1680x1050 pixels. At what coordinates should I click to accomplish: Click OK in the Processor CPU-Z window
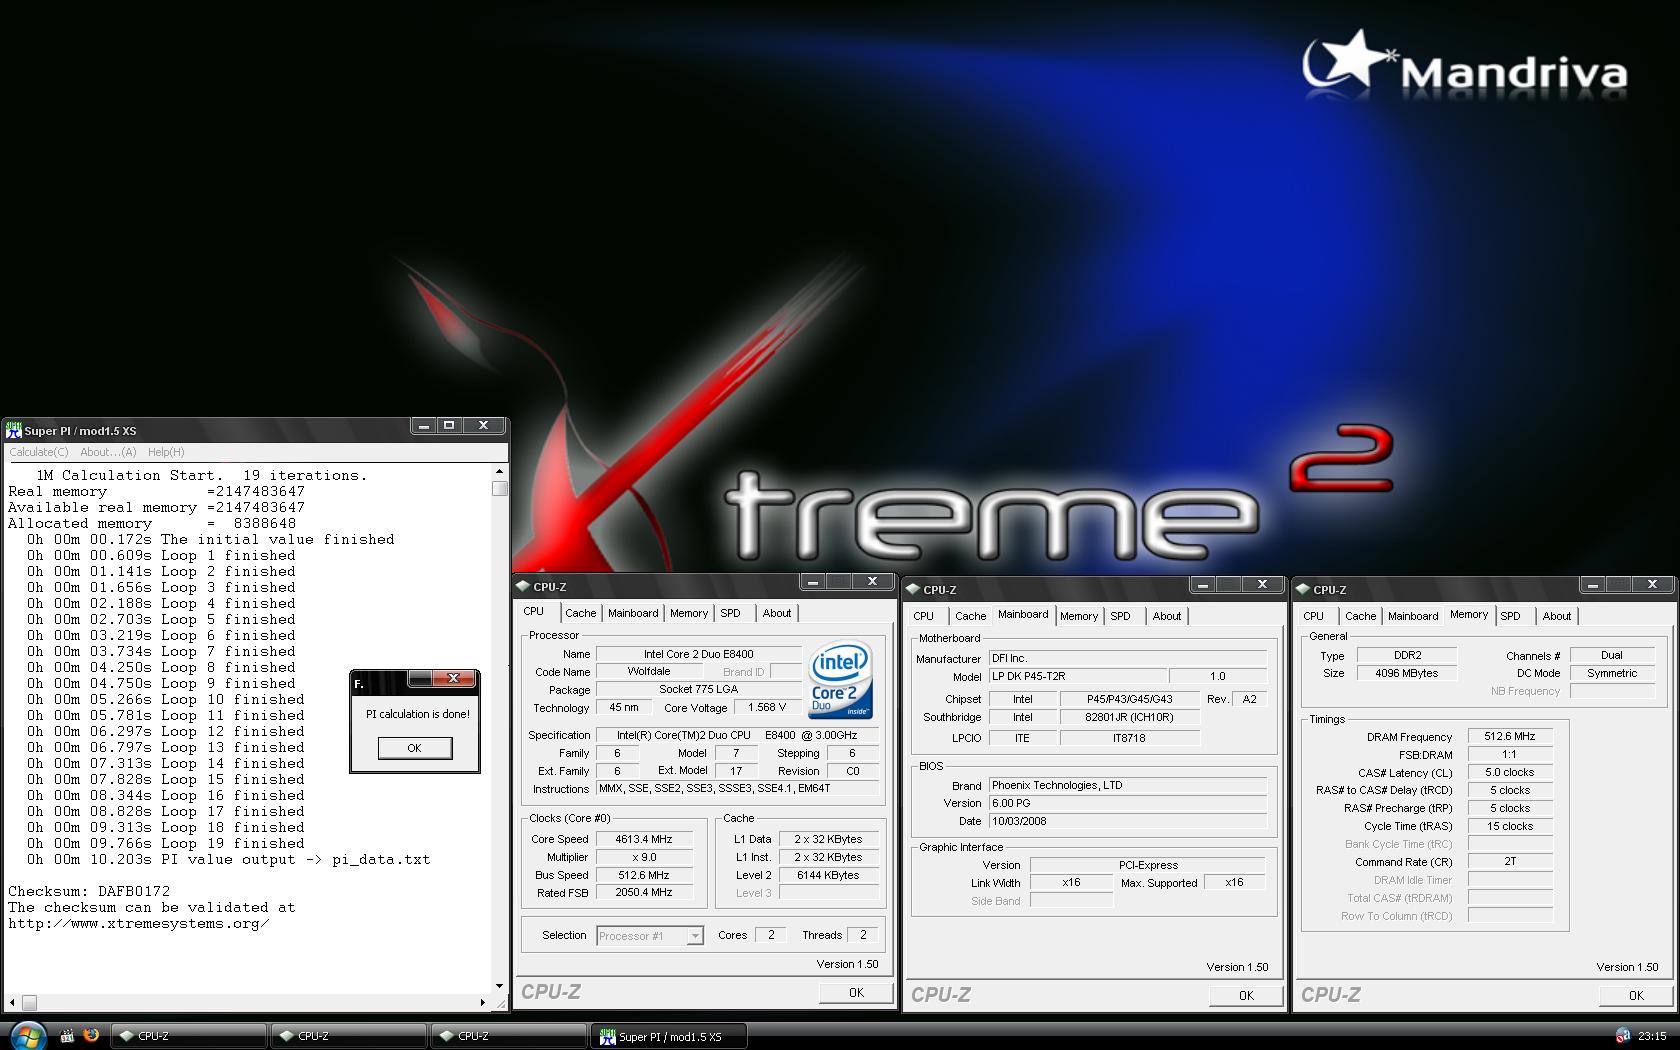(856, 992)
